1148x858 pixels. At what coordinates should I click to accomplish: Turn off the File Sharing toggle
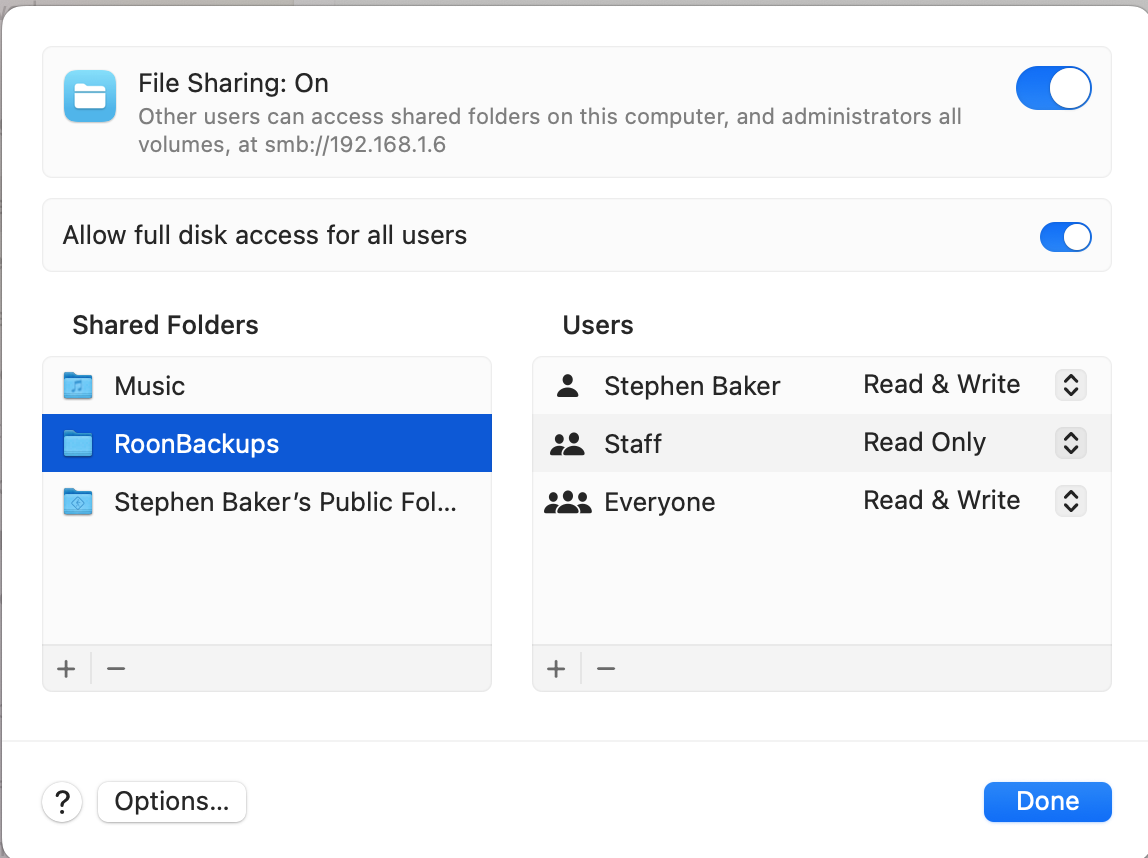pyautogui.click(x=1054, y=88)
